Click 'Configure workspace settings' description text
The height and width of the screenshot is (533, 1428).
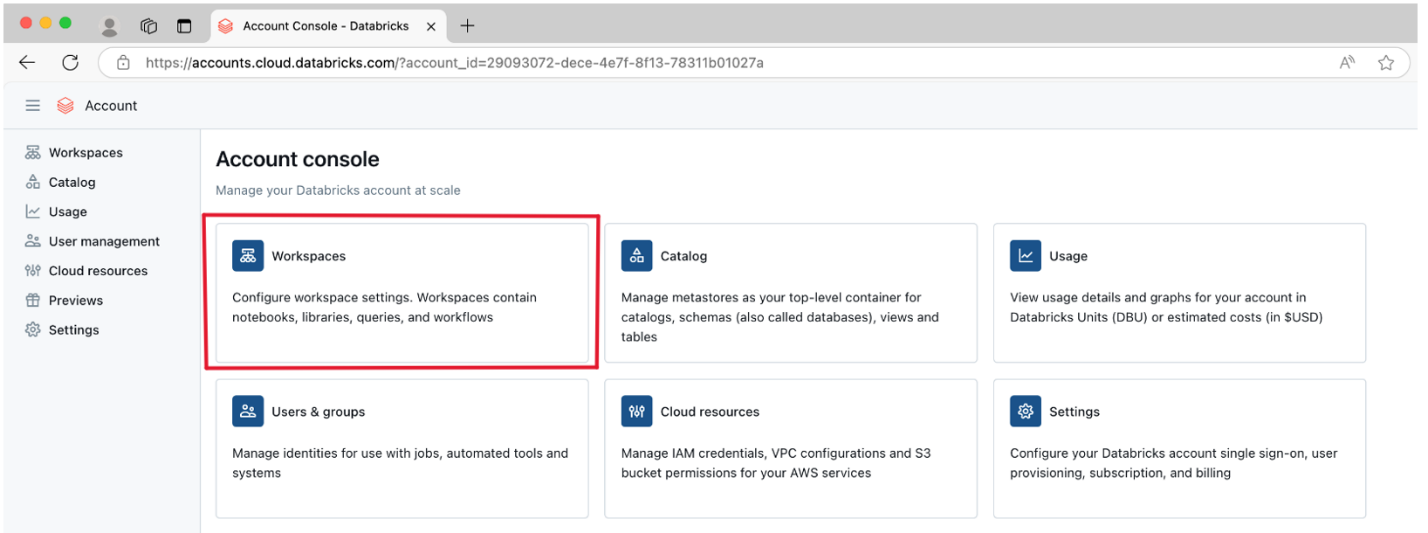click(x=384, y=307)
